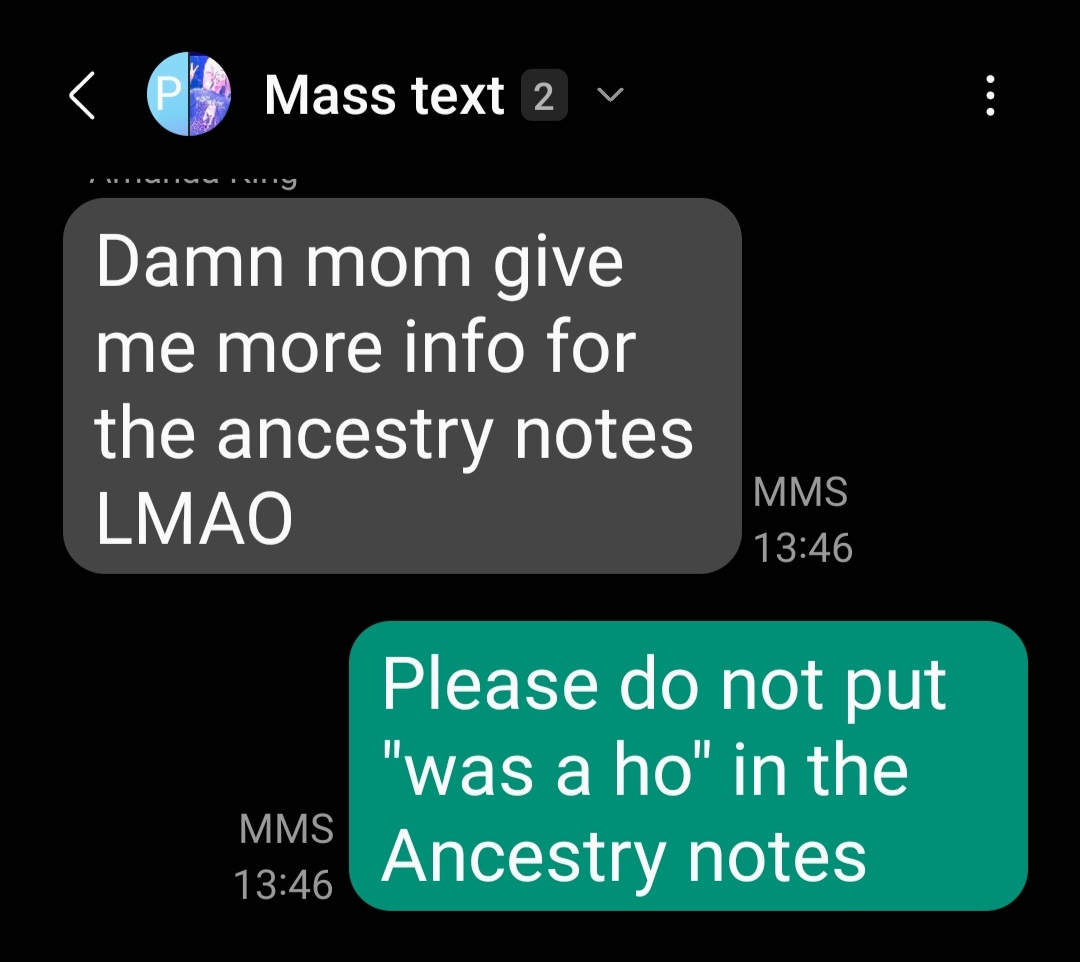The image size is (1080, 962).
Task: Open the three-dot more options menu
Action: click(990, 96)
